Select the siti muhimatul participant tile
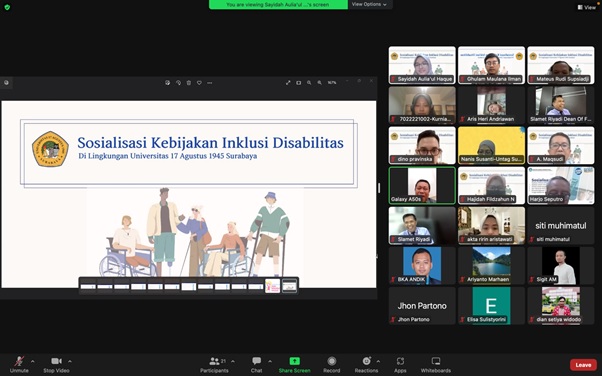Screen dimensions: 602x376 [561, 225]
